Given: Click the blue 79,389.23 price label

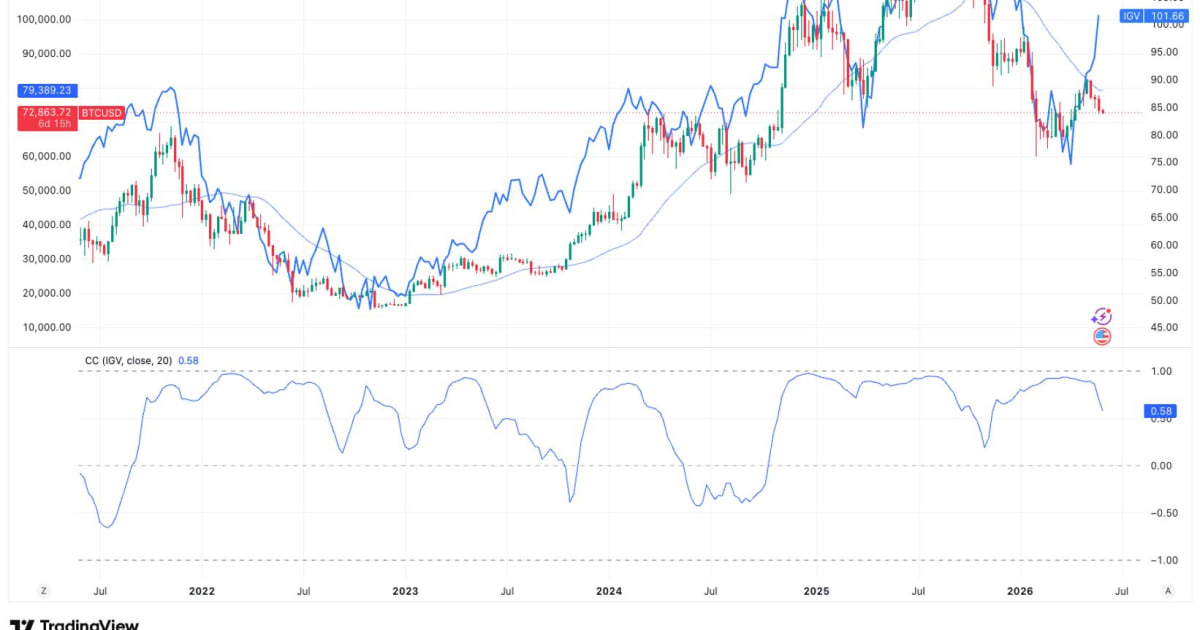Looking at the screenshot, I should 47,91.
